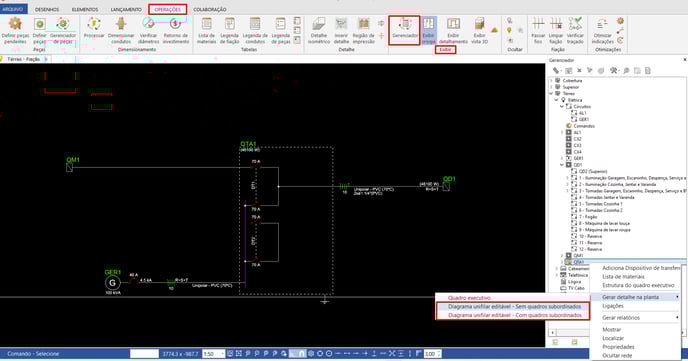Click Otimizar indicações icon
The width and height of the screenshot is (688, 361).
point(602,31)
